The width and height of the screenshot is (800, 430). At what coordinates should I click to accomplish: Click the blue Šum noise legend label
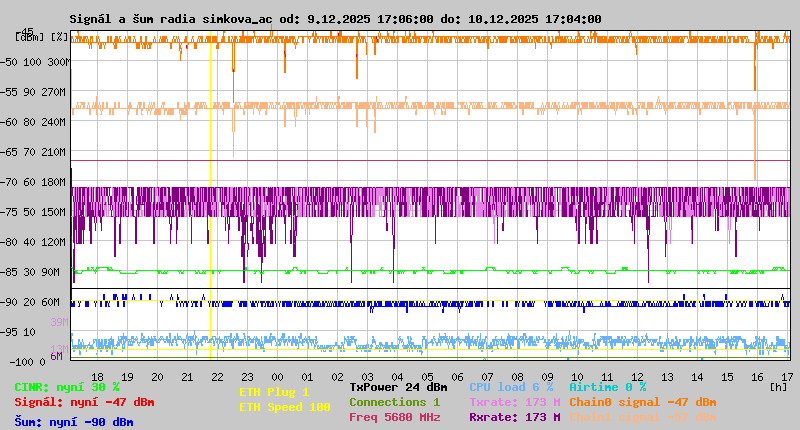click(x=74, y=422)
